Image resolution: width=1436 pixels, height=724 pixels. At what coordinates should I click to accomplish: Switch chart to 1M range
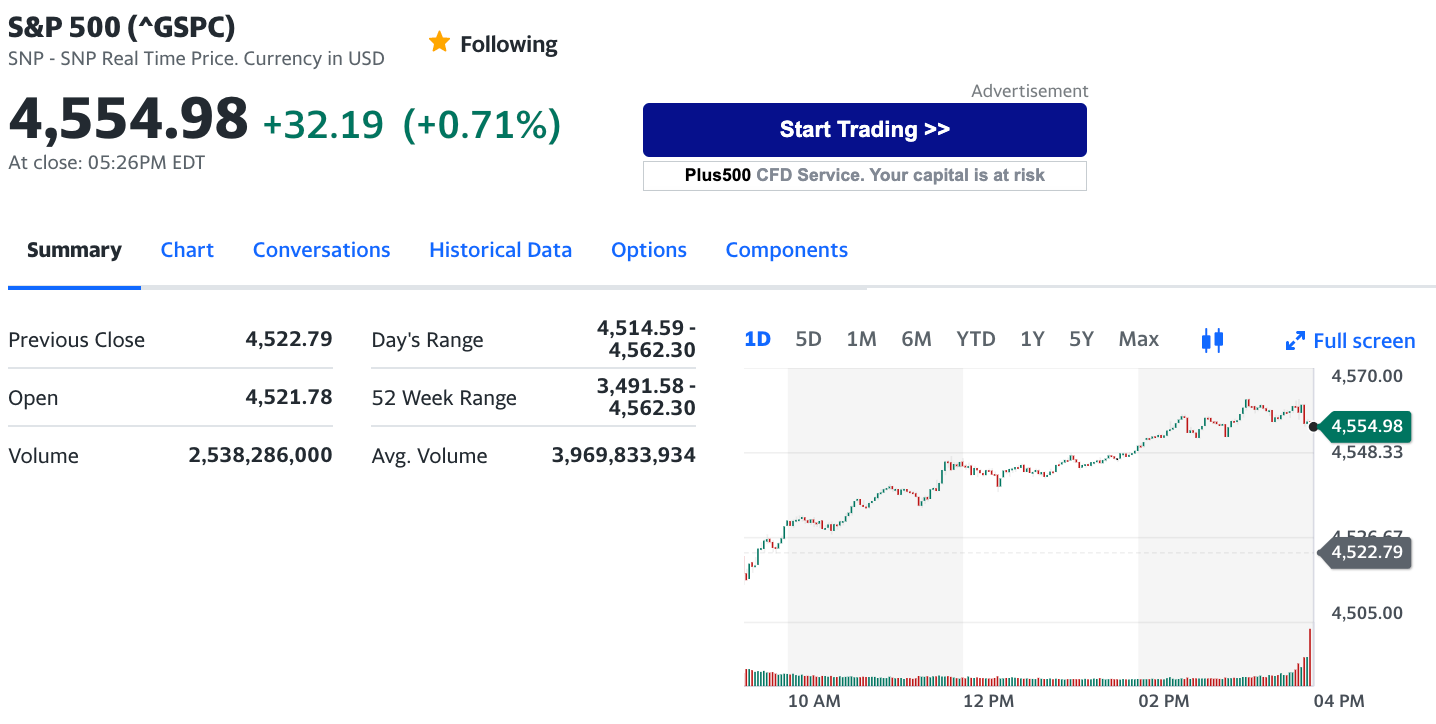(861, 339)
